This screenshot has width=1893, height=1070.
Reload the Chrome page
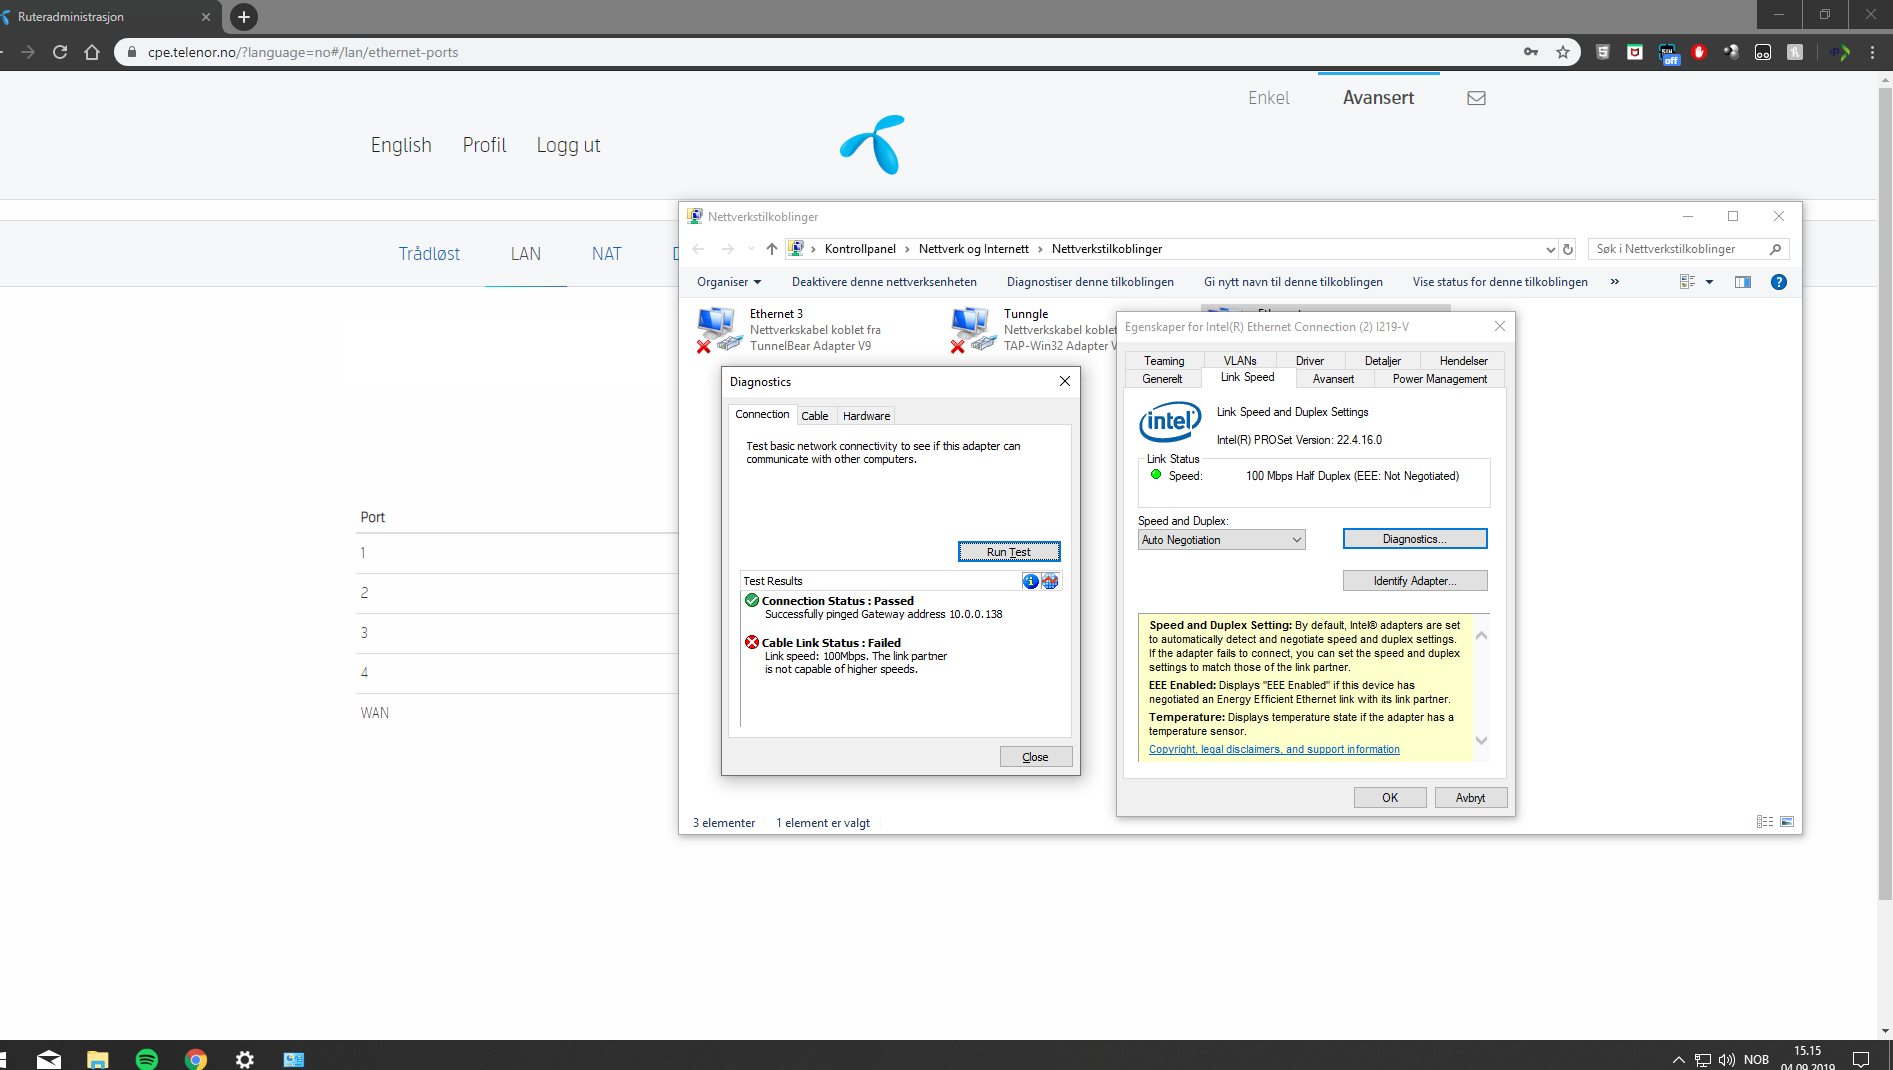[x=60, y=52]
